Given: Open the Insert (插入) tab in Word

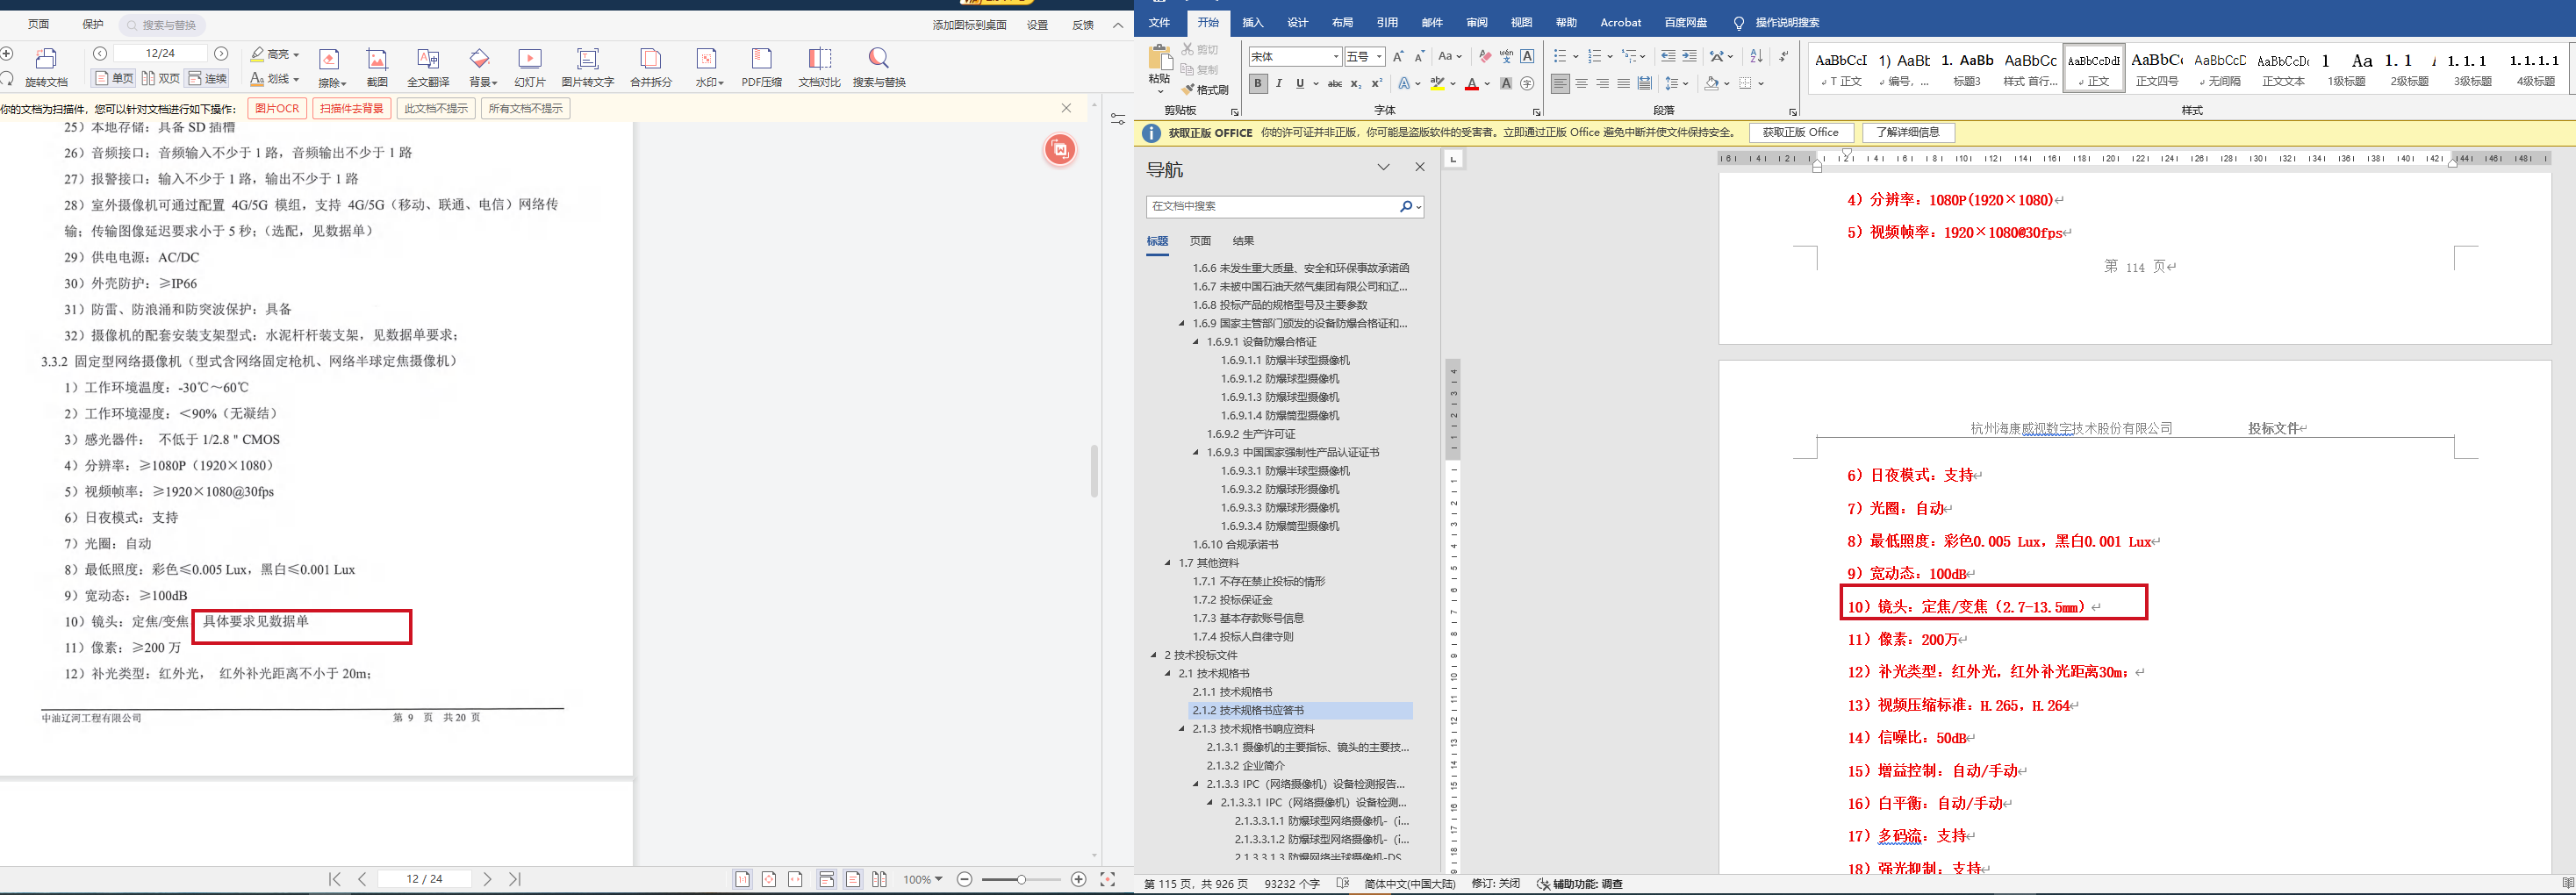Looking at the screenshot, I should [1253, 22].
